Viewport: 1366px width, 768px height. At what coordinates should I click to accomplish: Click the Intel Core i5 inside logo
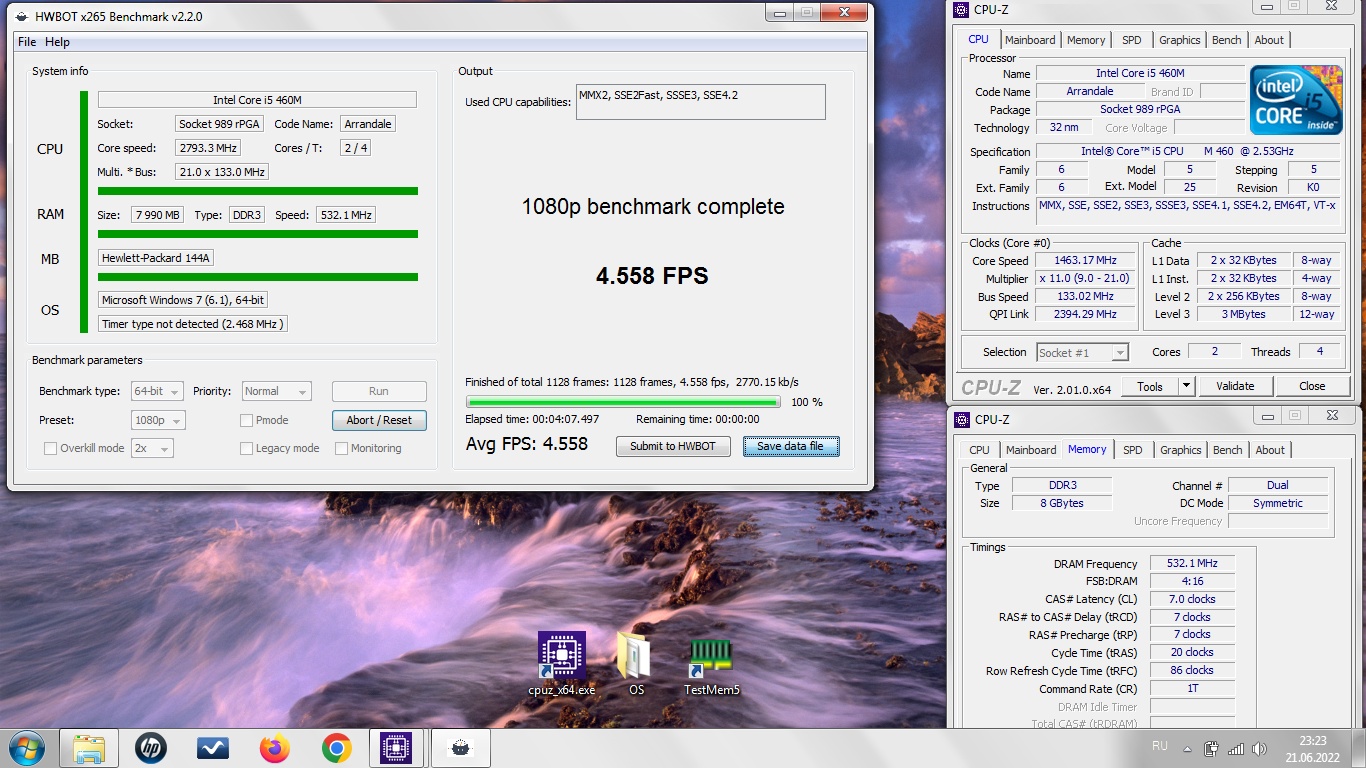tap(1297, 101)
